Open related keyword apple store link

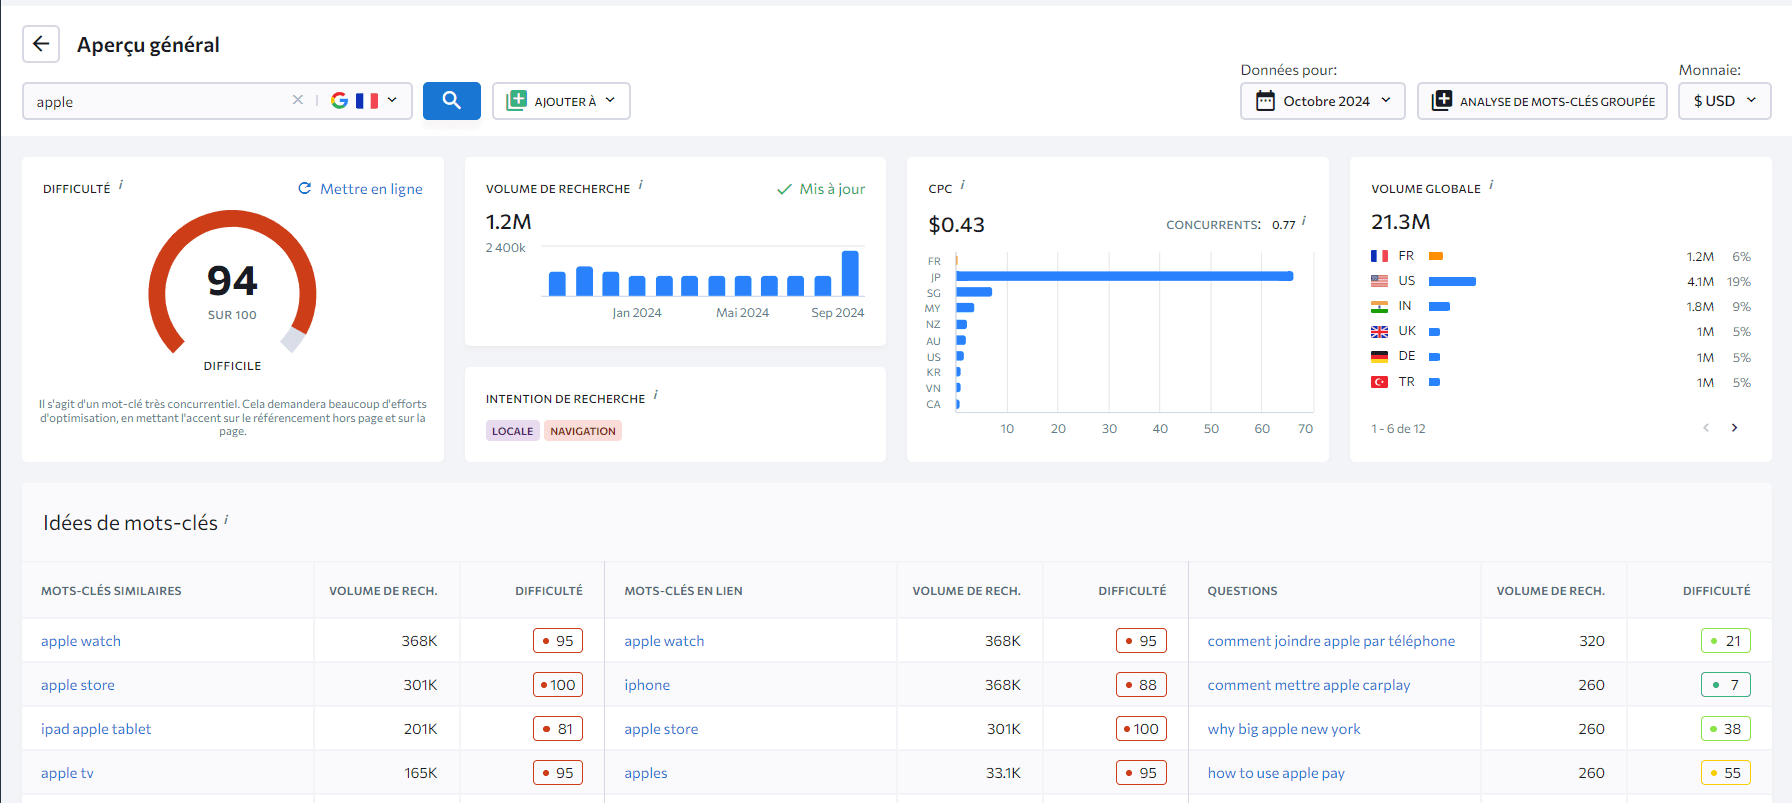click(661, 729)
